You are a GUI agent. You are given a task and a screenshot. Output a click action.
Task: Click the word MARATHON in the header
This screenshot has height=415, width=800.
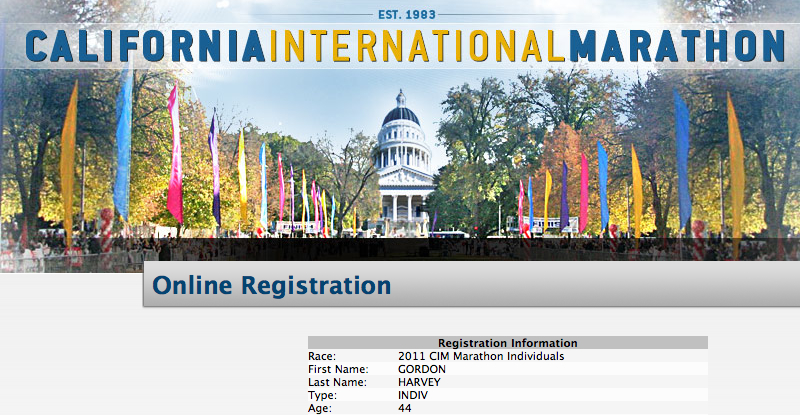pyautogui.click(x=676, y=46)
